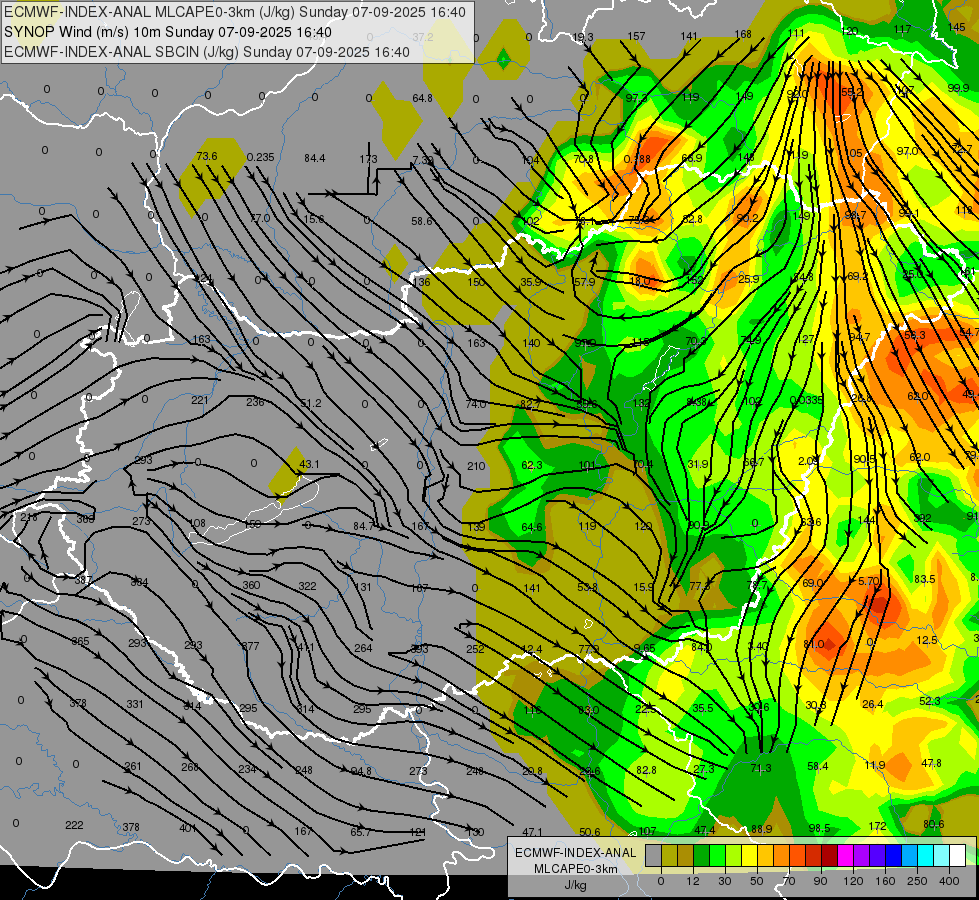Viewport: 979px width, 900px height.
Task: Click the map value 71.3
Action: tap(760, 768)
